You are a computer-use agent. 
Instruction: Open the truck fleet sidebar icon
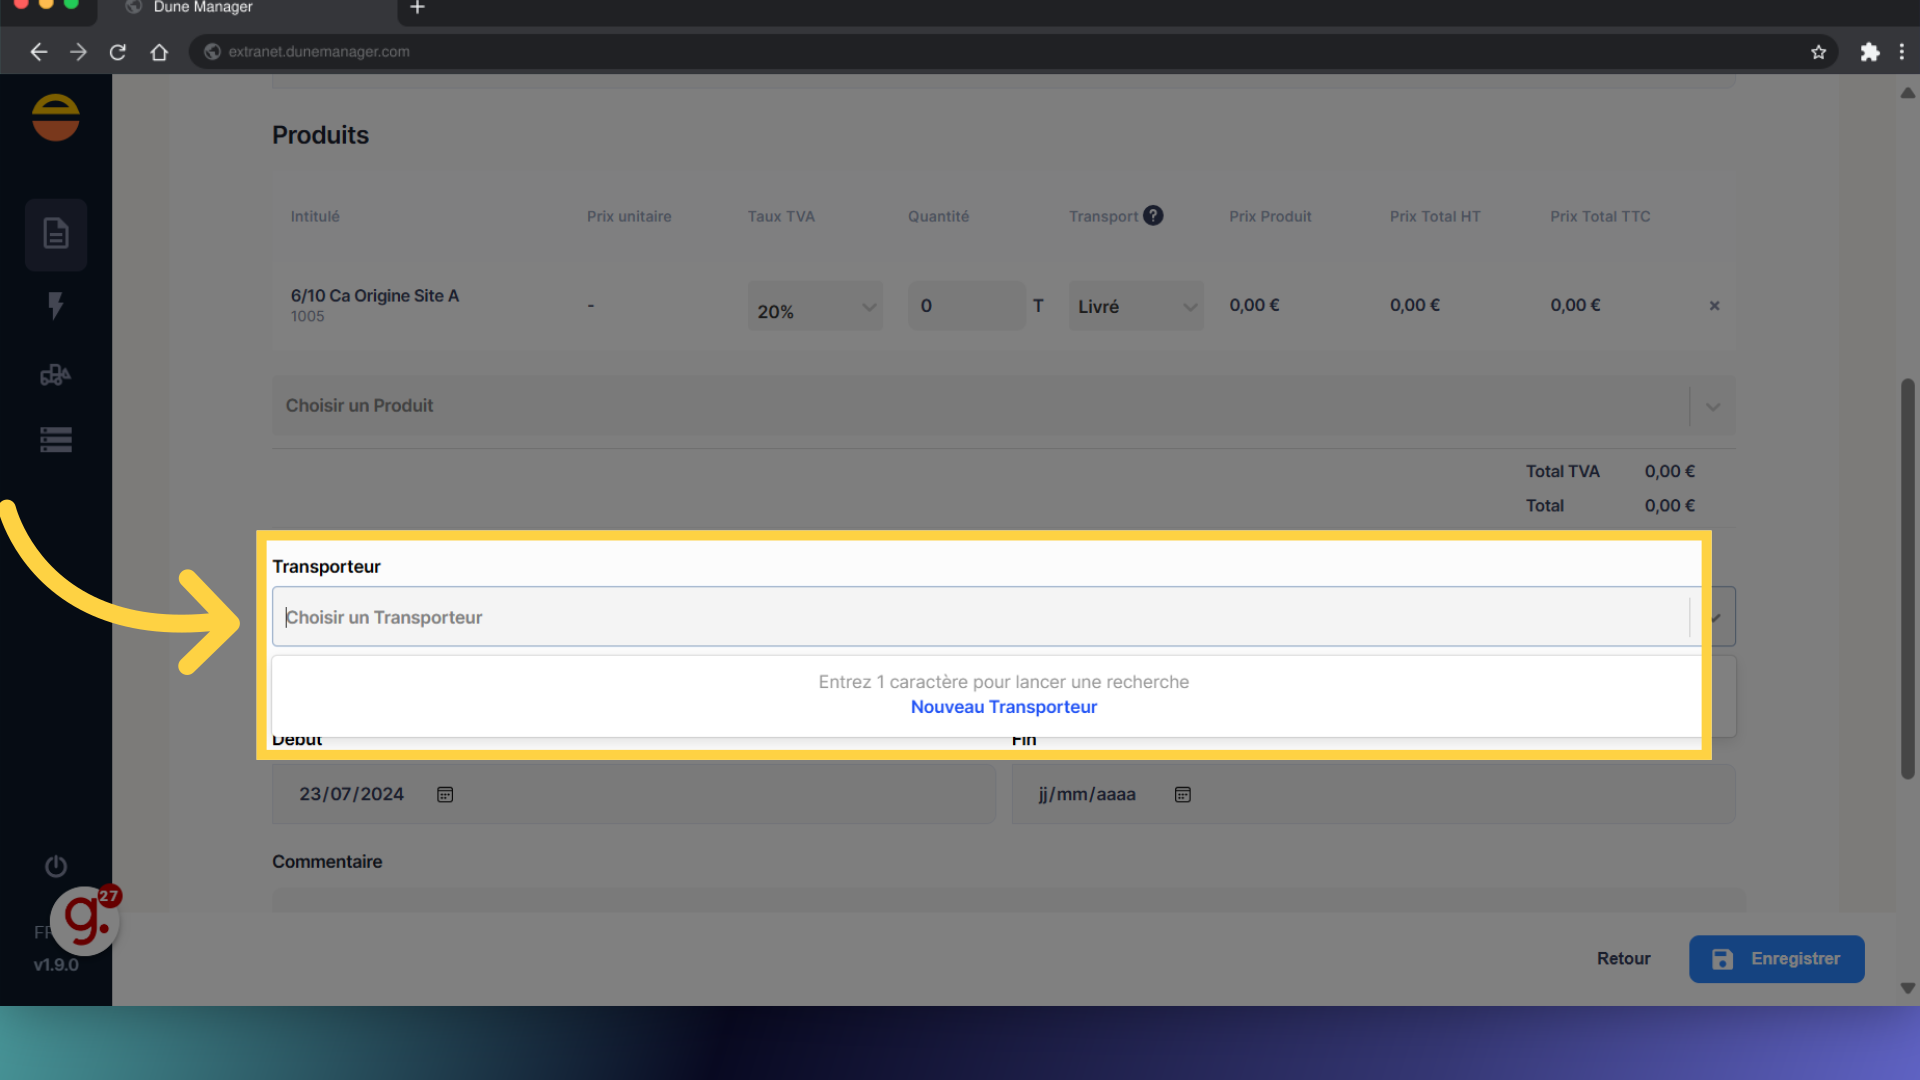point(56,375)
